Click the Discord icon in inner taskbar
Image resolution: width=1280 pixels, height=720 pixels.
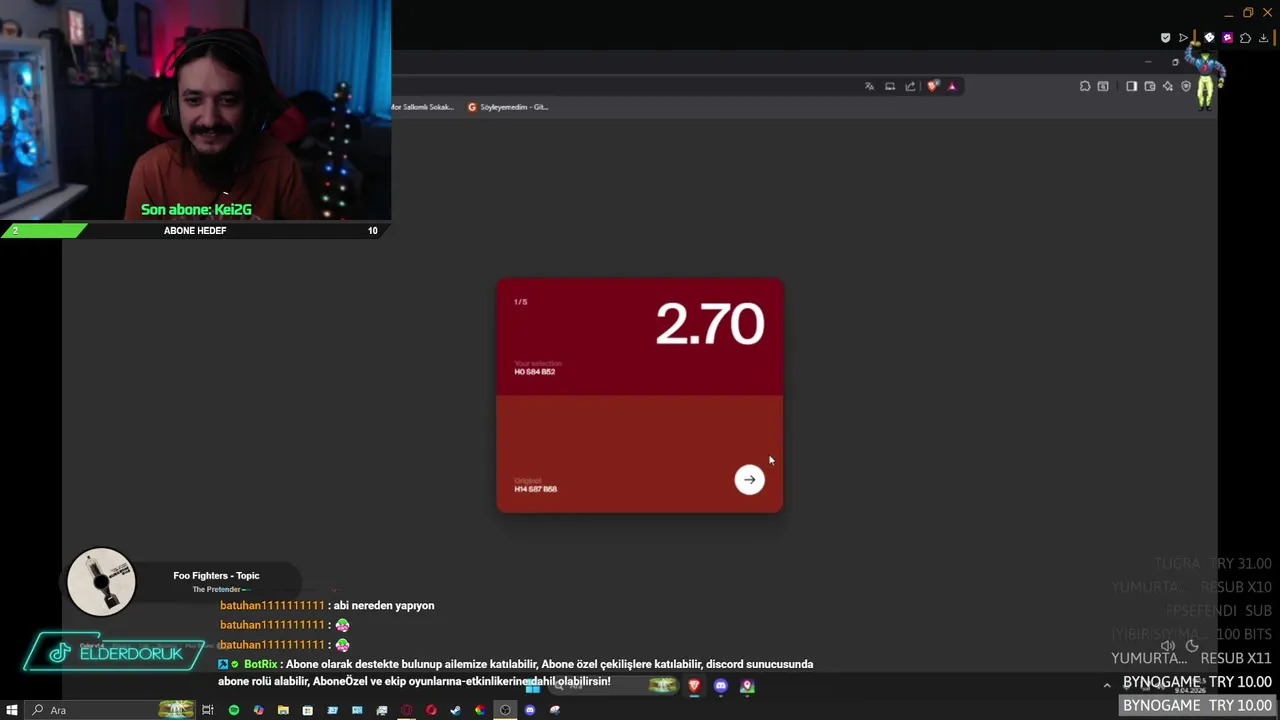click(x=721, y=686)
